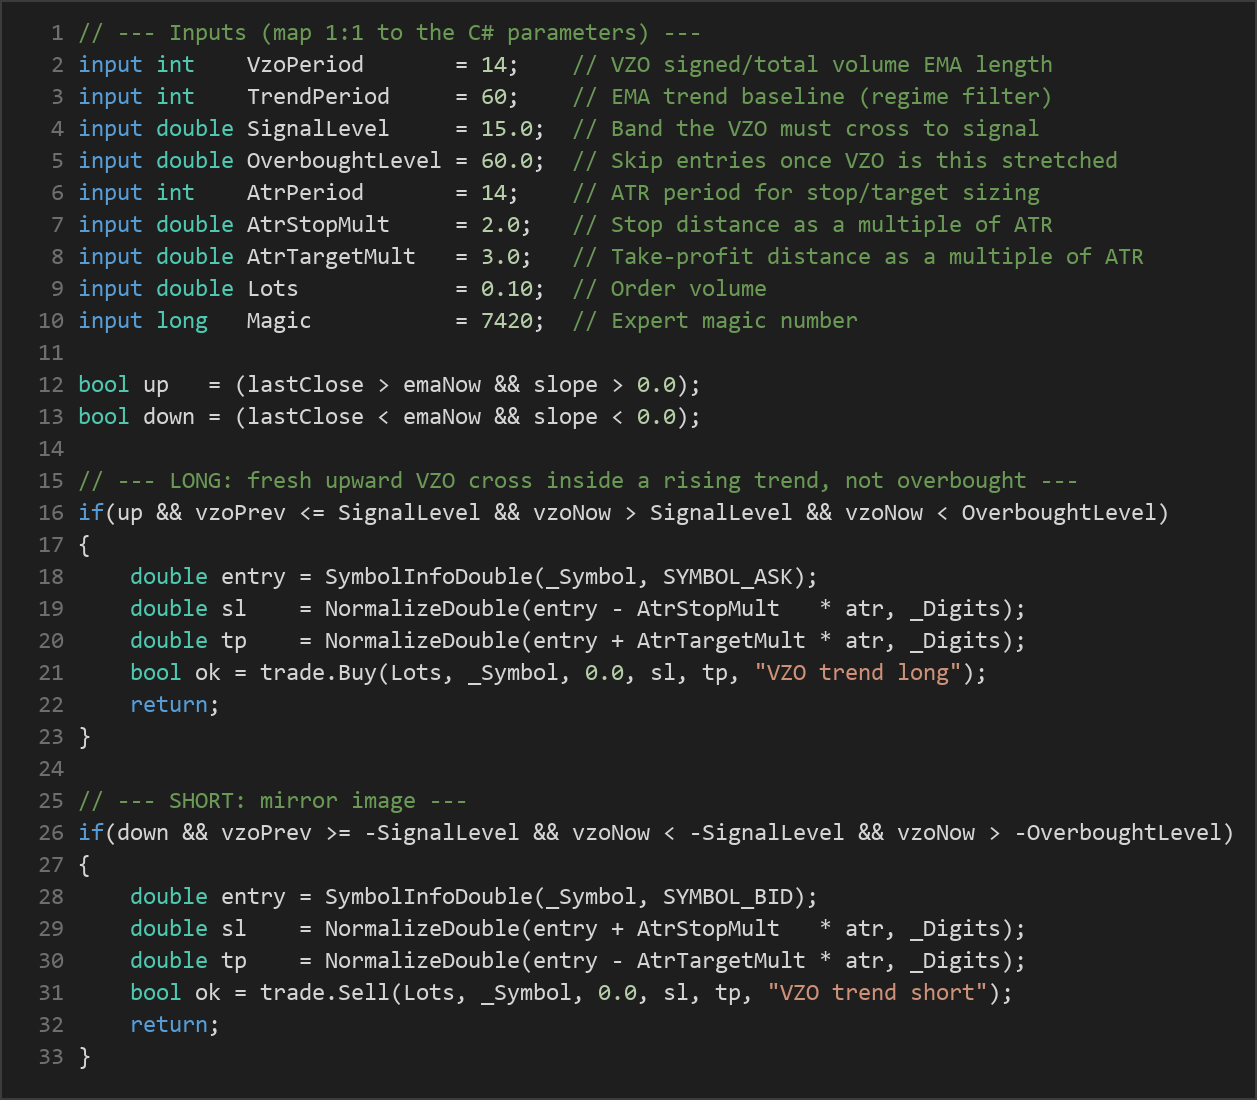Click the VzoPeriod input name
This screenshot has width=1257, height=1100.
coord(305,65)
